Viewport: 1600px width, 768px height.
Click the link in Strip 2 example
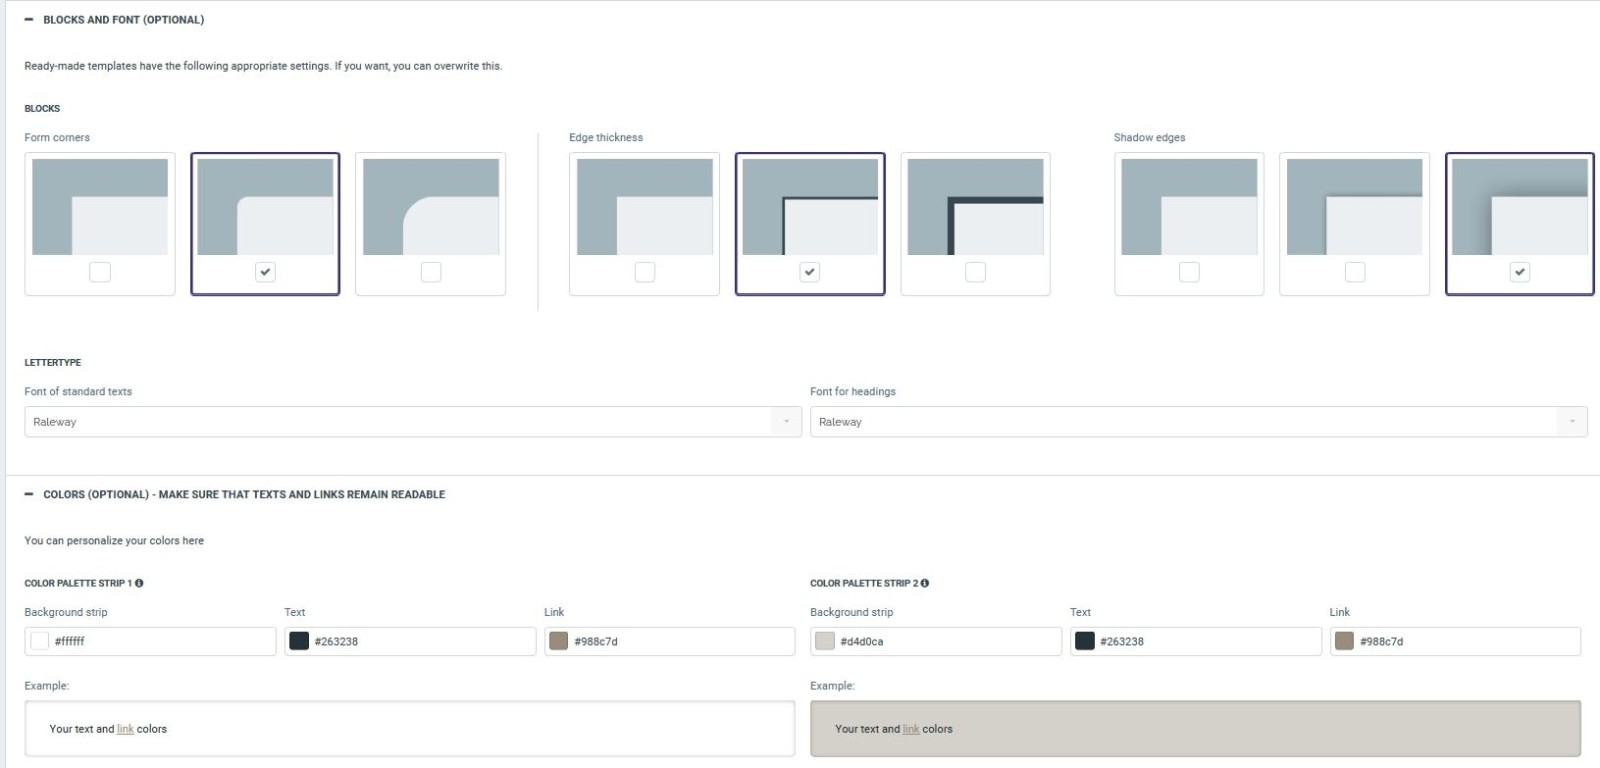[911, 729]
